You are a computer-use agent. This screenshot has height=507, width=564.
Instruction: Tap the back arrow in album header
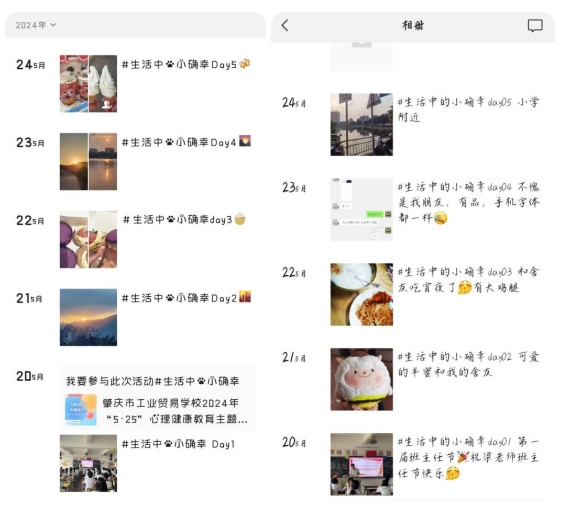(285, 26)
